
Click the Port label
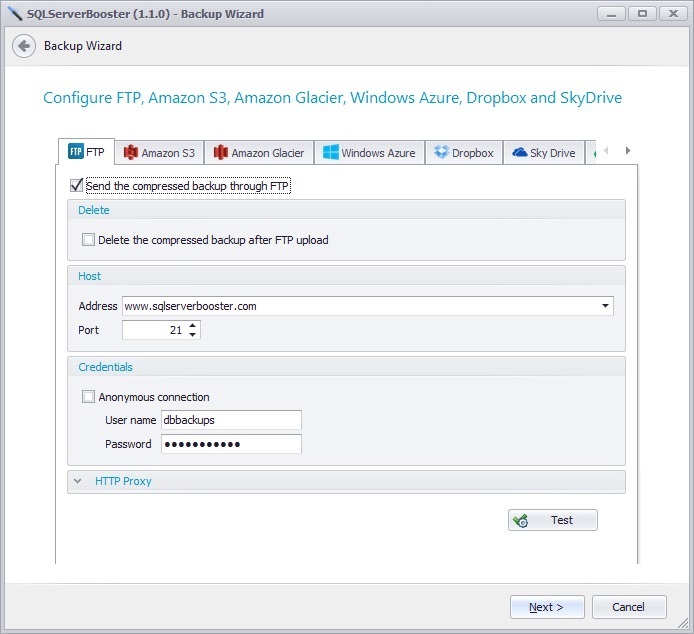89,330
